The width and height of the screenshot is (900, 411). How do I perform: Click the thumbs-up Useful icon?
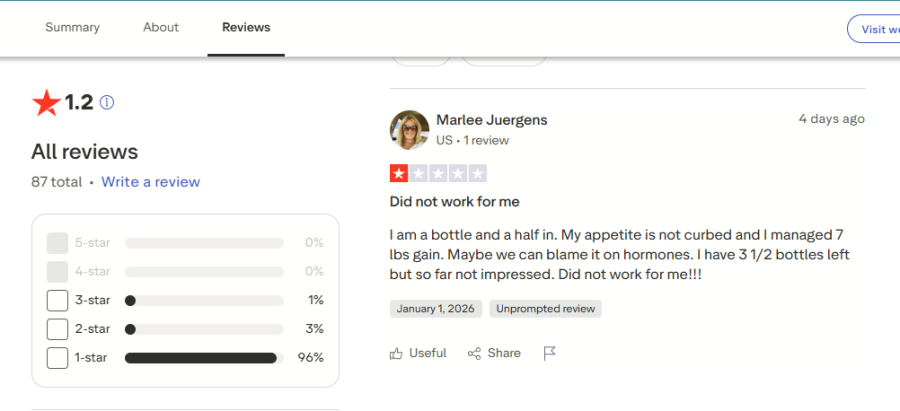click(397, 353)
